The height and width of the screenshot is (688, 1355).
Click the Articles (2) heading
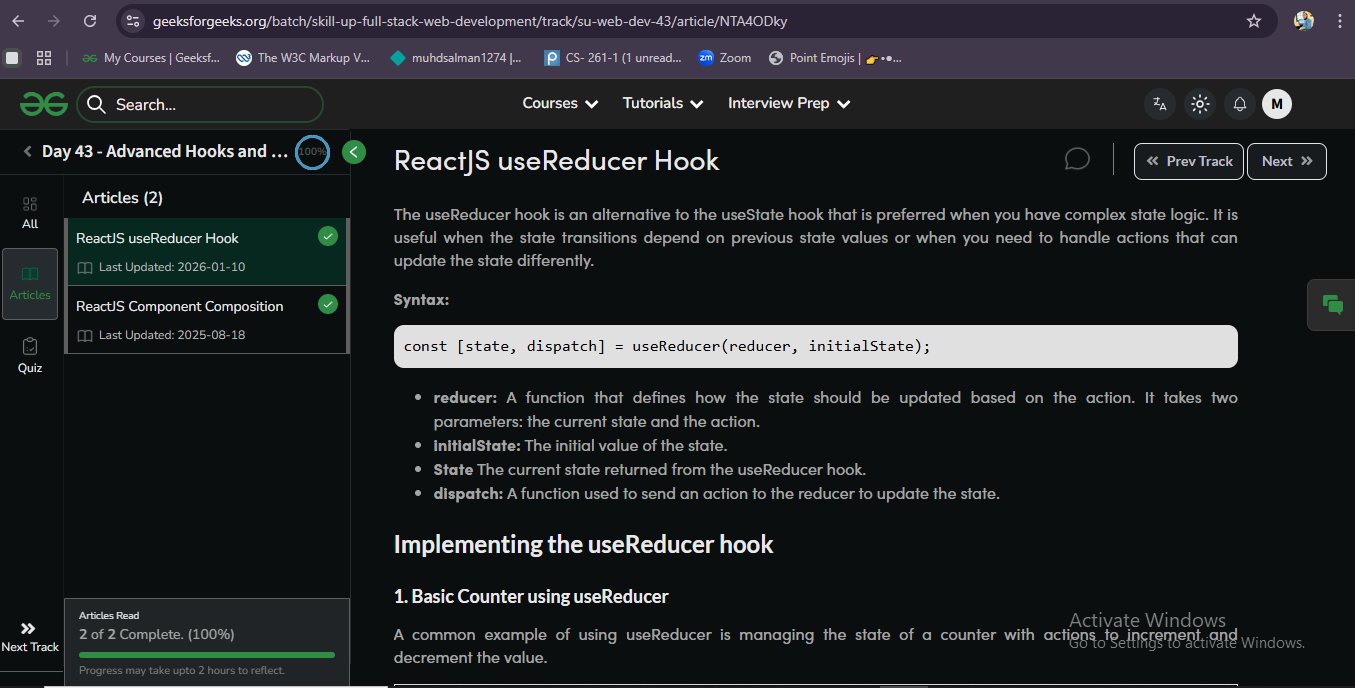[x=122, y=198]
